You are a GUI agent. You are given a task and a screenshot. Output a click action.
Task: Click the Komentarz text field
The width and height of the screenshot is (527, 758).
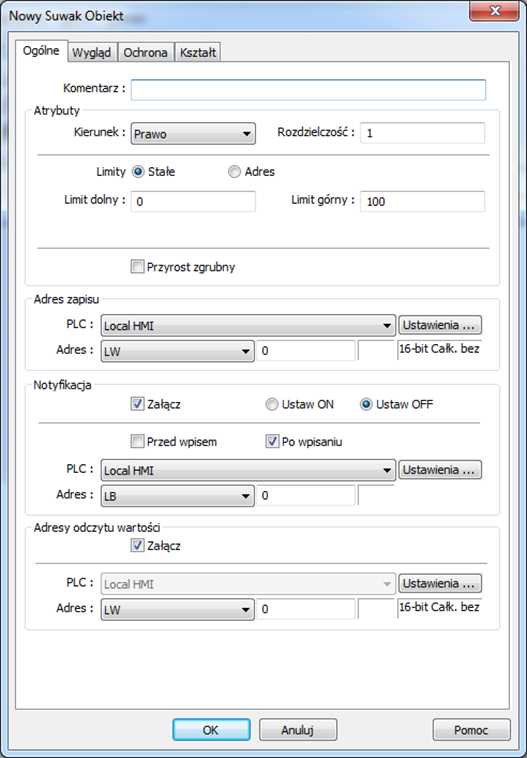[308, 90]
